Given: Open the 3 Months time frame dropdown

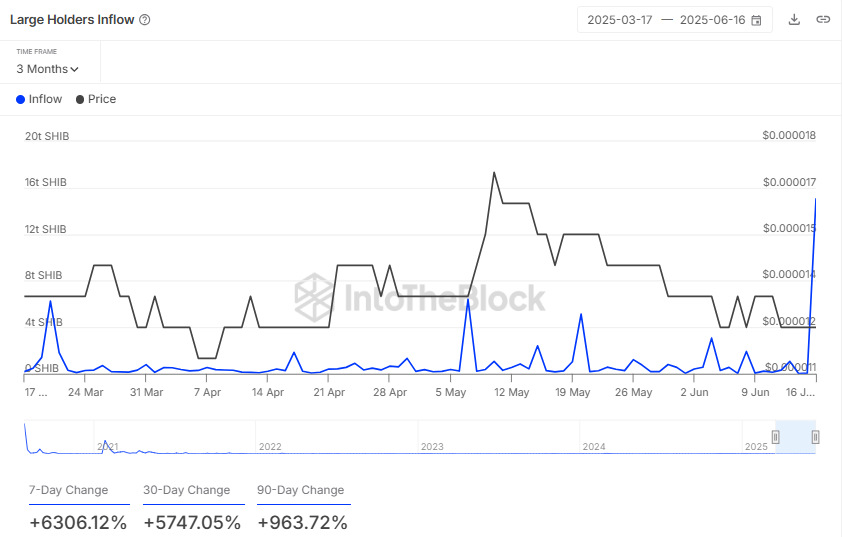Looking at the screenshot, I should [x=47, y=69].
